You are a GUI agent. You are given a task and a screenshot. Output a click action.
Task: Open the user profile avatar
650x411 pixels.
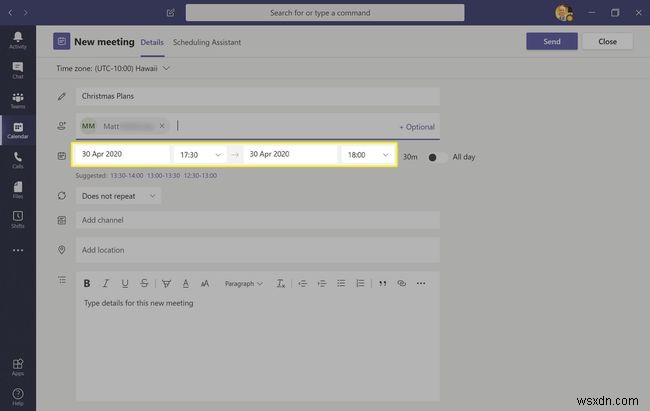564,13
